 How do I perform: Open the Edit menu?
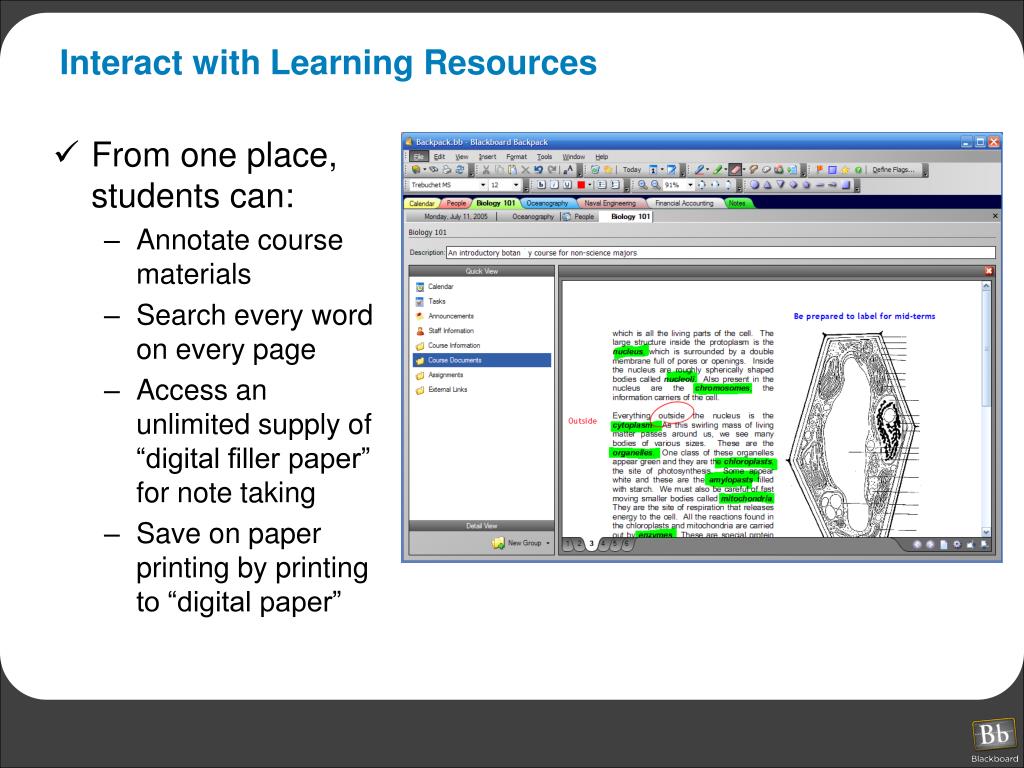(x=440, y=157)
